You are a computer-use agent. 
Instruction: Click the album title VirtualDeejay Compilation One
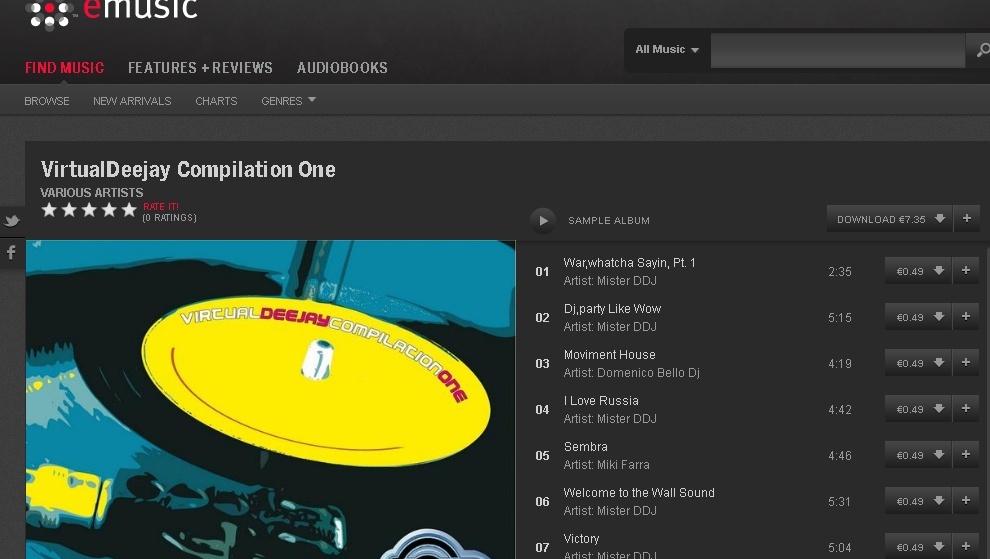click(188, 169)
